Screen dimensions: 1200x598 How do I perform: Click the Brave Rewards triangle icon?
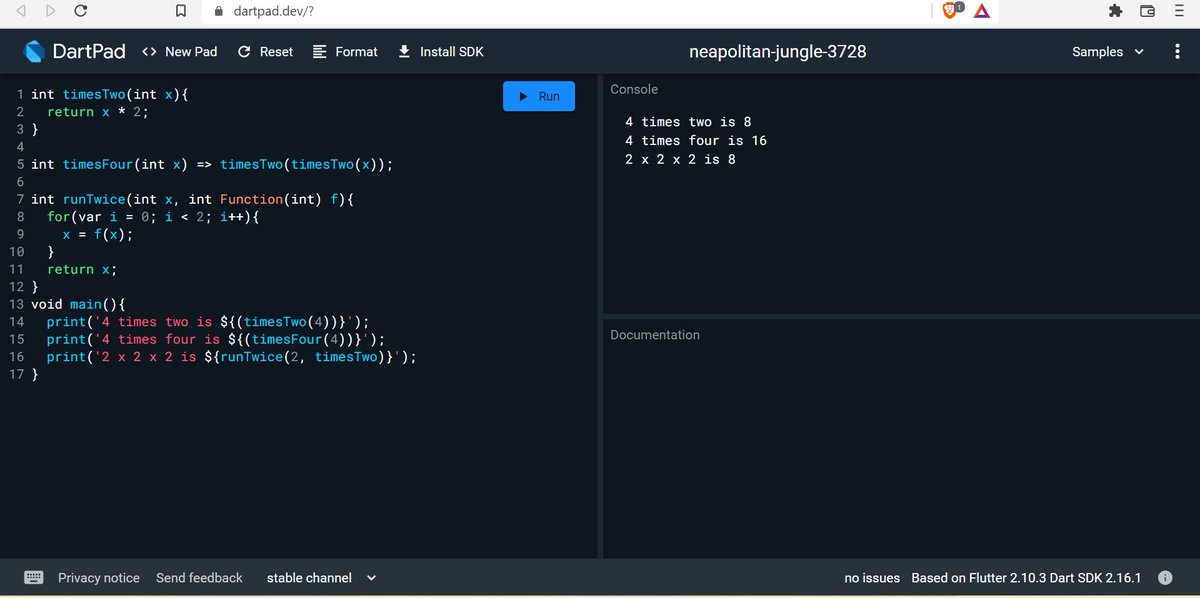click(982, 11)
